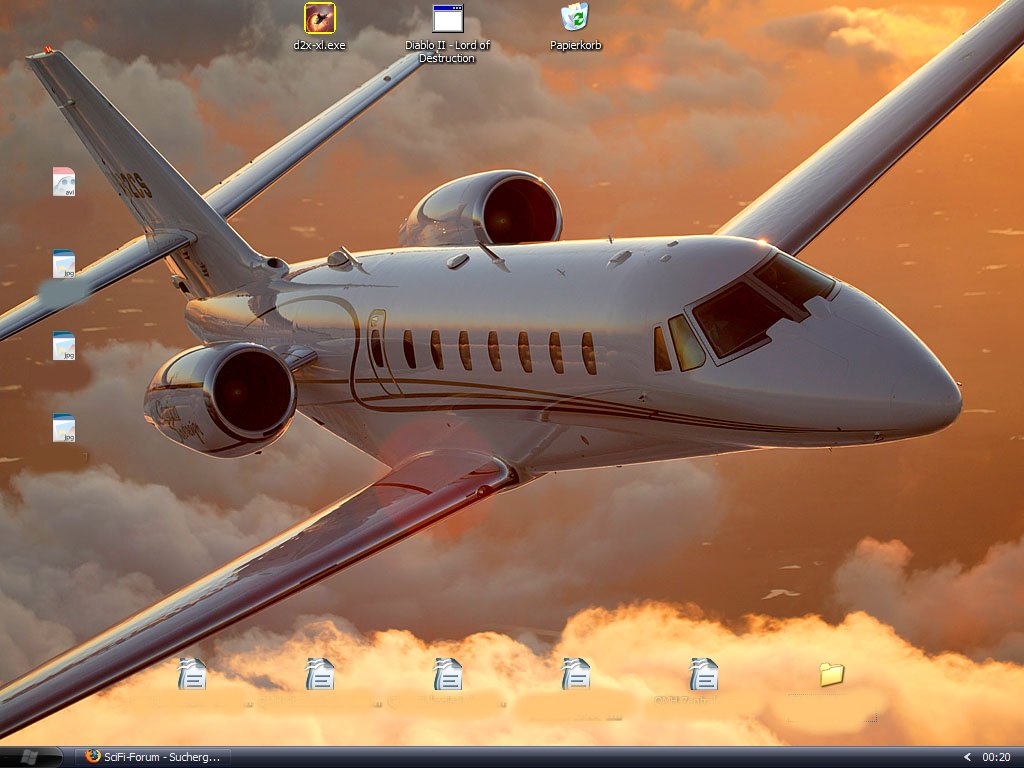Select the lowest jpg image file icon
The image size is (1024, 768).
click(x=64, y=428)
